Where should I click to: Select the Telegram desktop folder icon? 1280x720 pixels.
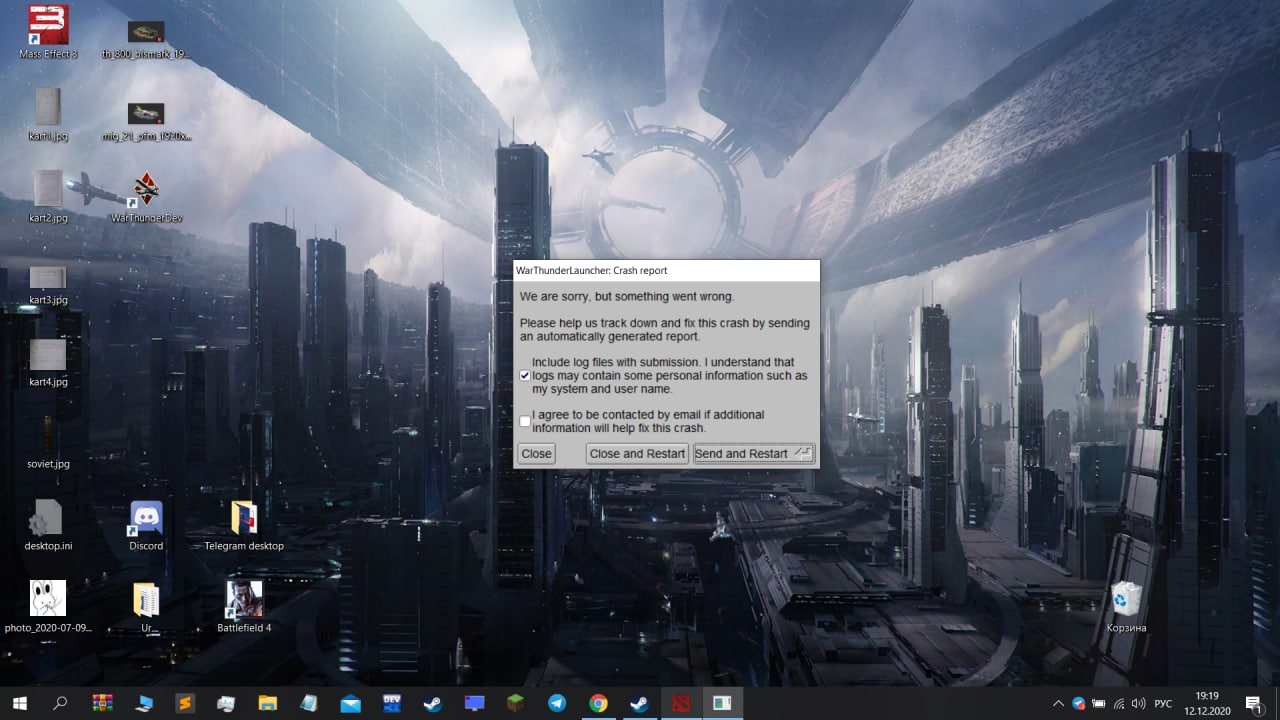(244, 525)
